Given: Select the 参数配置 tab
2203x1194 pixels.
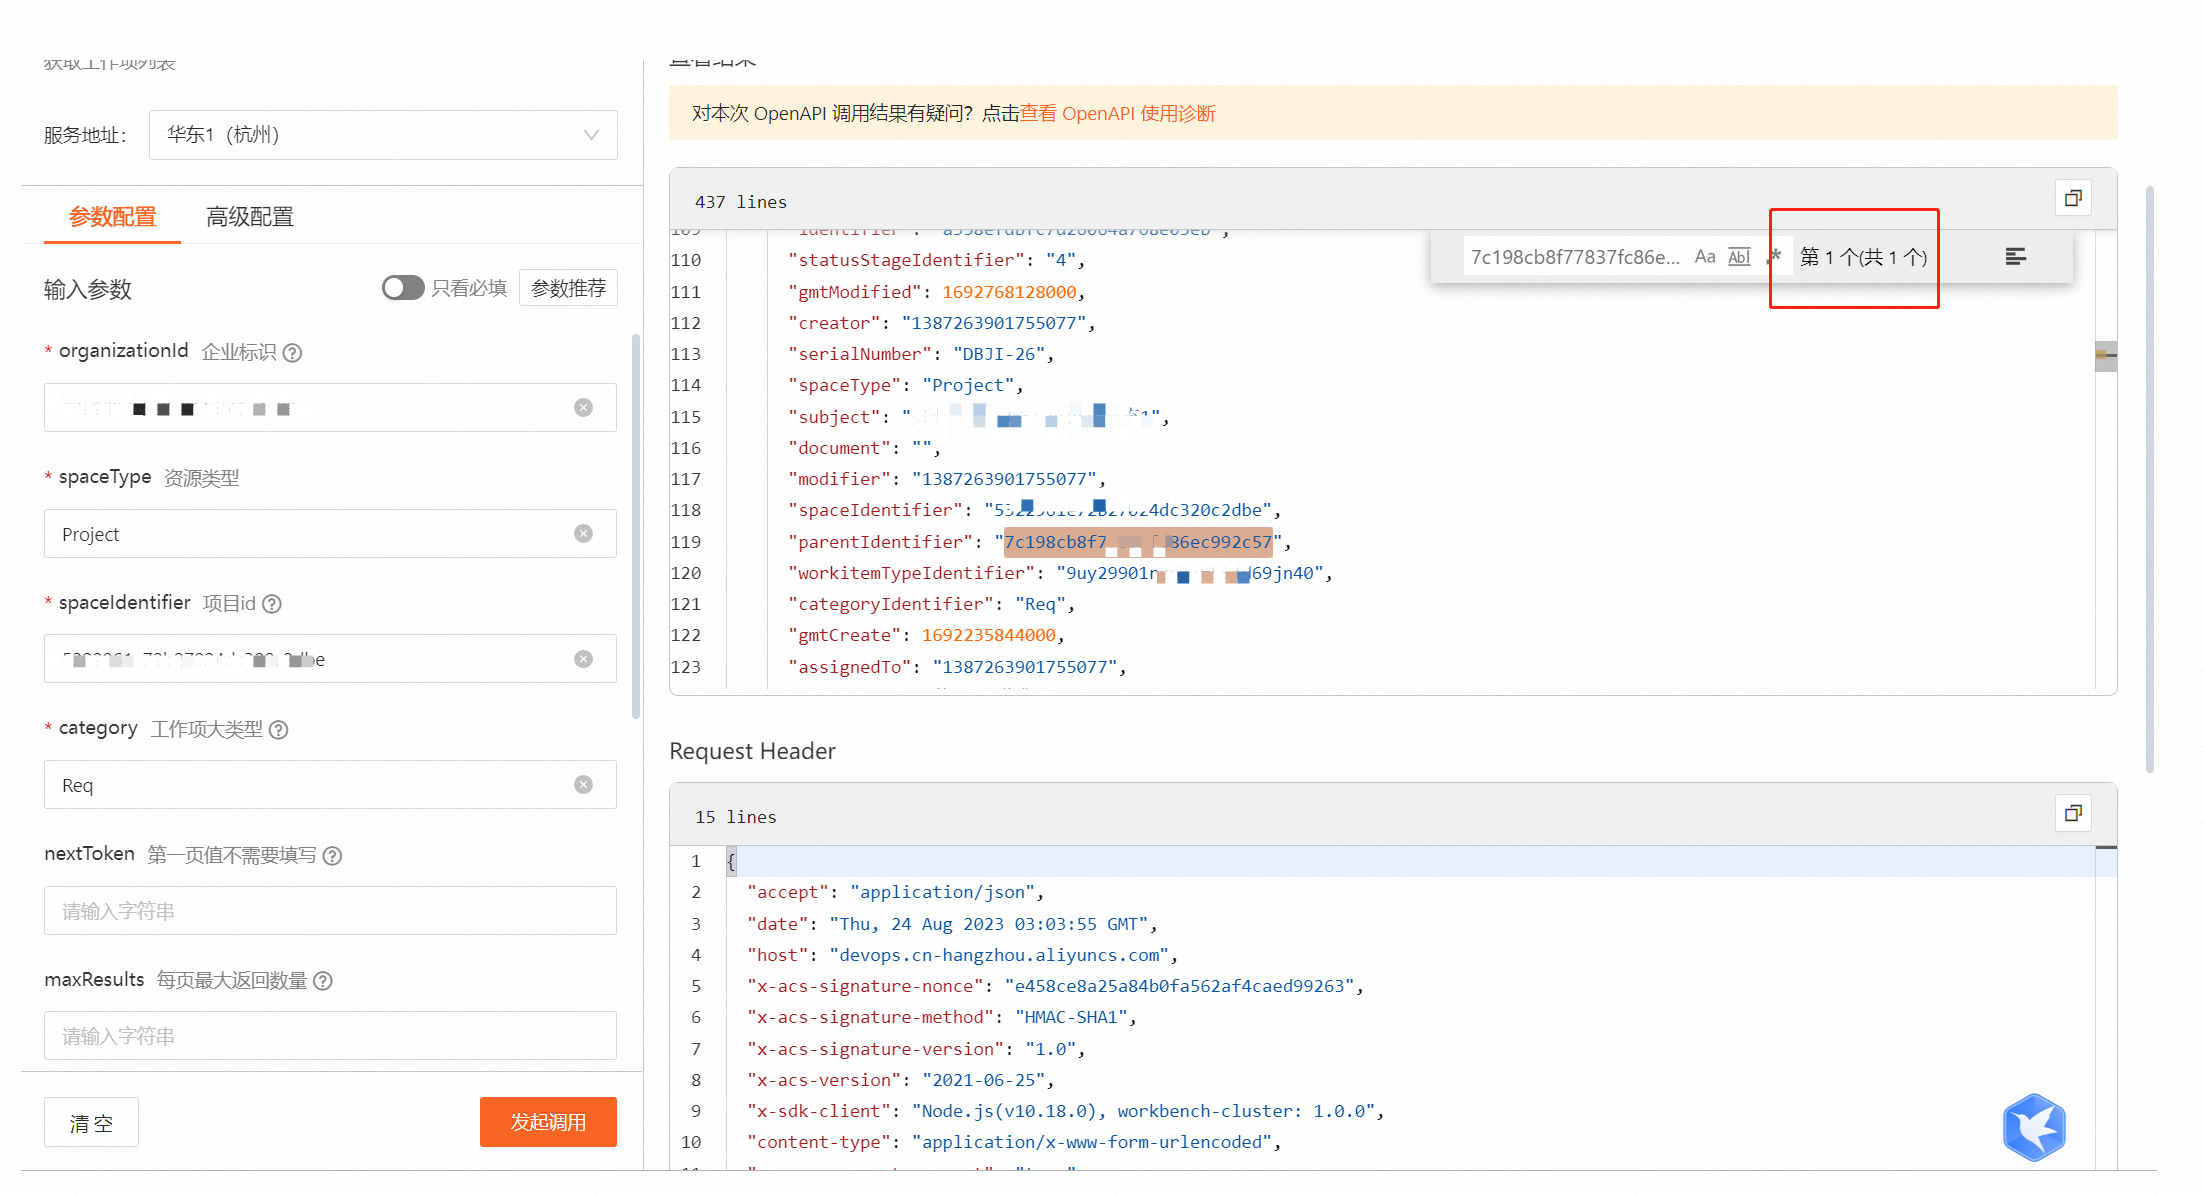Looking at the screenshot, I should pos(112,217).
